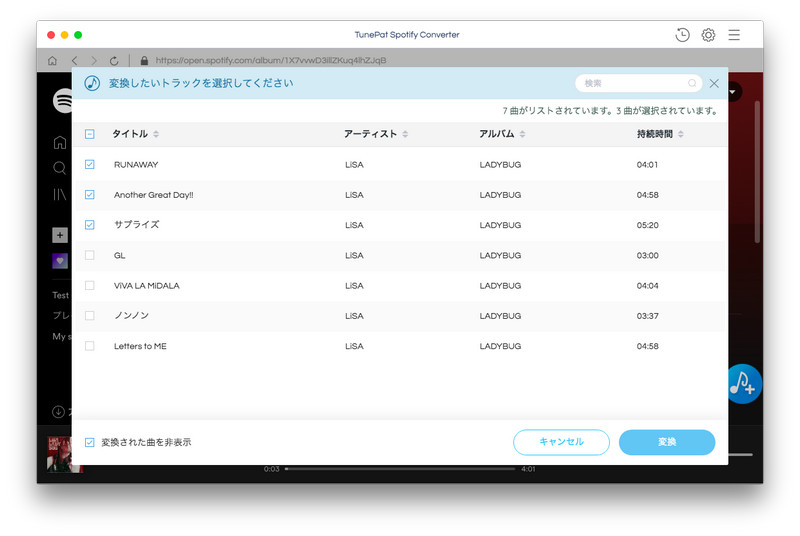
Task: Click create playlist plus icon
Action: (x=60, y=235)
